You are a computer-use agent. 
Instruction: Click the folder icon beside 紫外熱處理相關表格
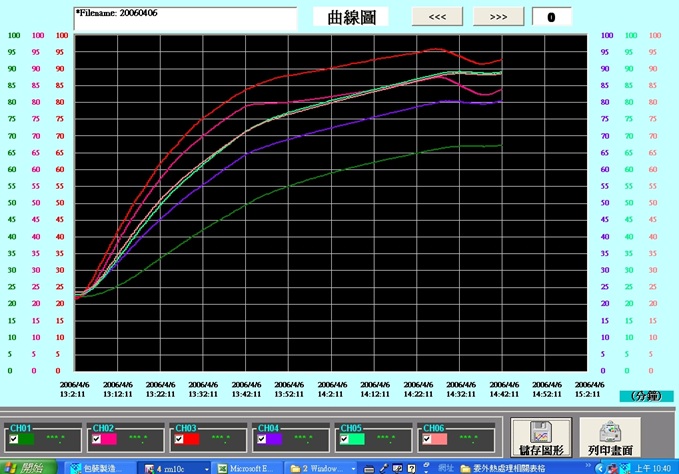pos(466,469)
